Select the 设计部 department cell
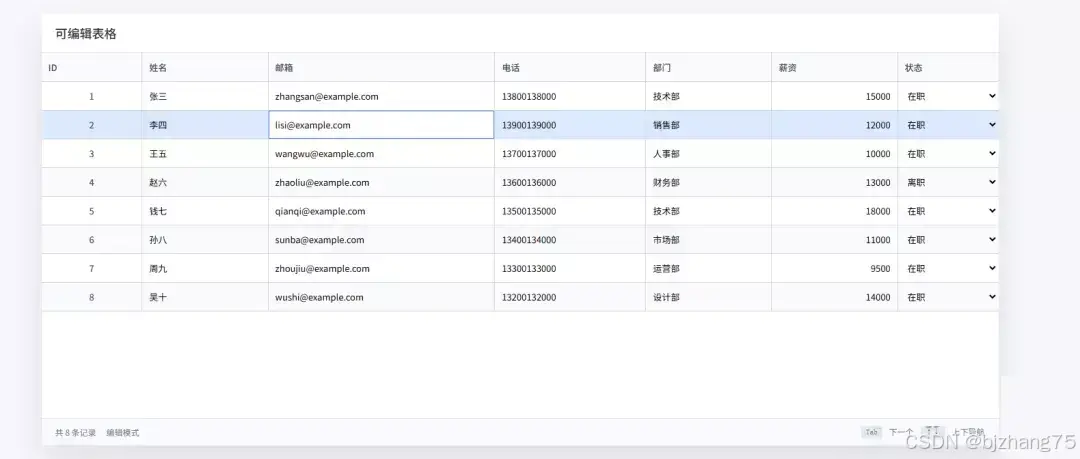This screenshot has width=1080, height=459. (x=708, y=297)
